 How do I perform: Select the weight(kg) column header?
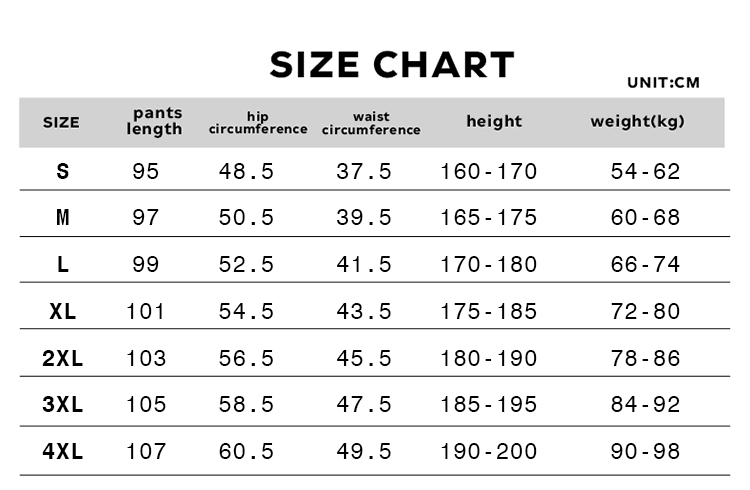pos(637,122)
